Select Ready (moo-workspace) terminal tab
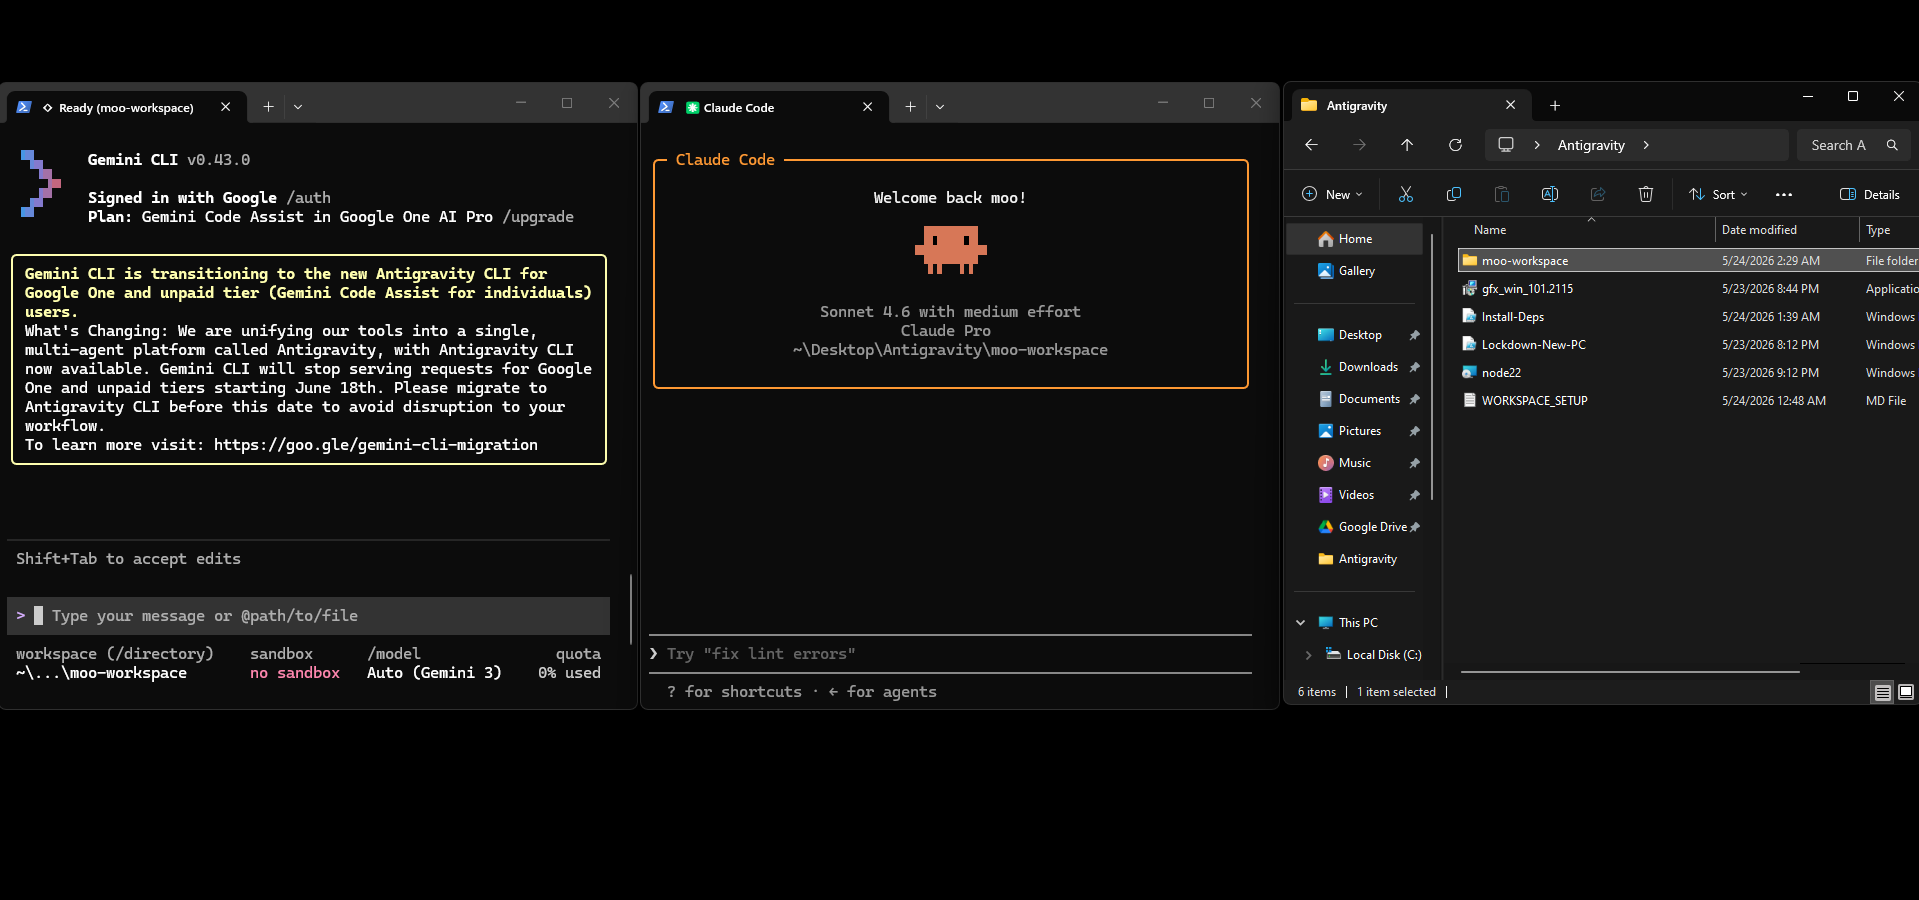This screenshot has width=1919, height=900. click(x=125, y=107)
